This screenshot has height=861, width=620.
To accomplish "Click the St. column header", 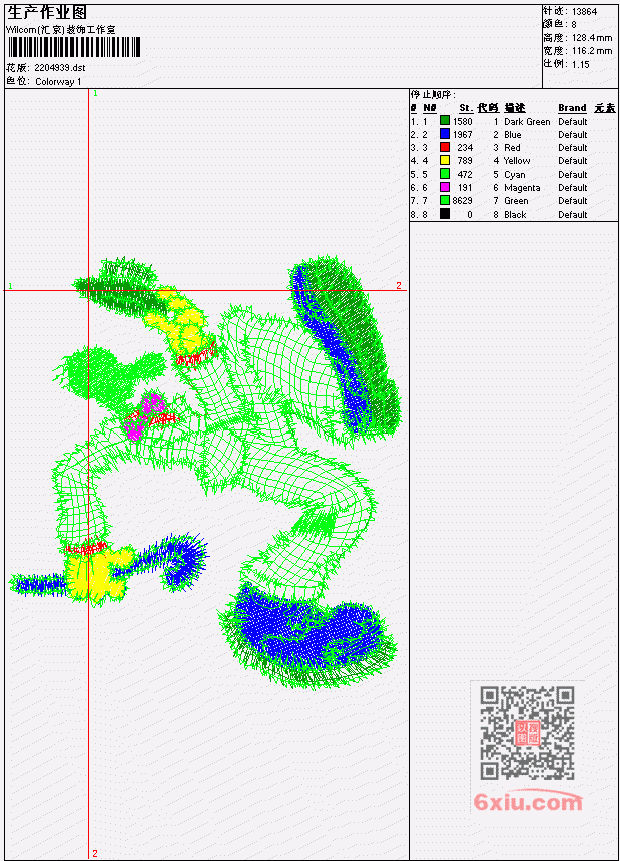I will 466,108.
